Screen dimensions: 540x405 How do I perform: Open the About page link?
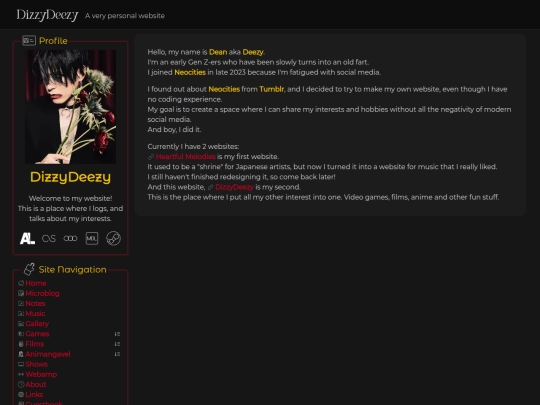[36, 384]
